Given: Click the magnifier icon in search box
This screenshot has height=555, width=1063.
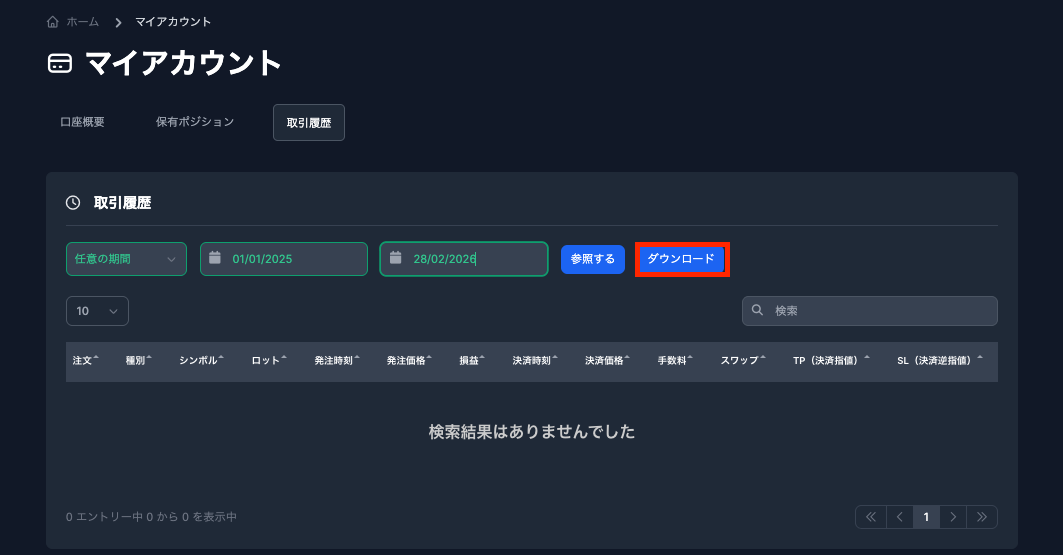Looking at the screenshot, I should point(758,311).
